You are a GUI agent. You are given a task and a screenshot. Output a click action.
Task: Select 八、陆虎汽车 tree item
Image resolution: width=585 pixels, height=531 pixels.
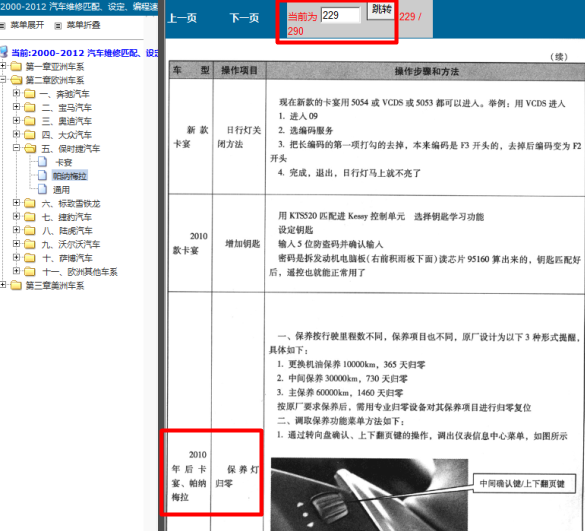66,231
